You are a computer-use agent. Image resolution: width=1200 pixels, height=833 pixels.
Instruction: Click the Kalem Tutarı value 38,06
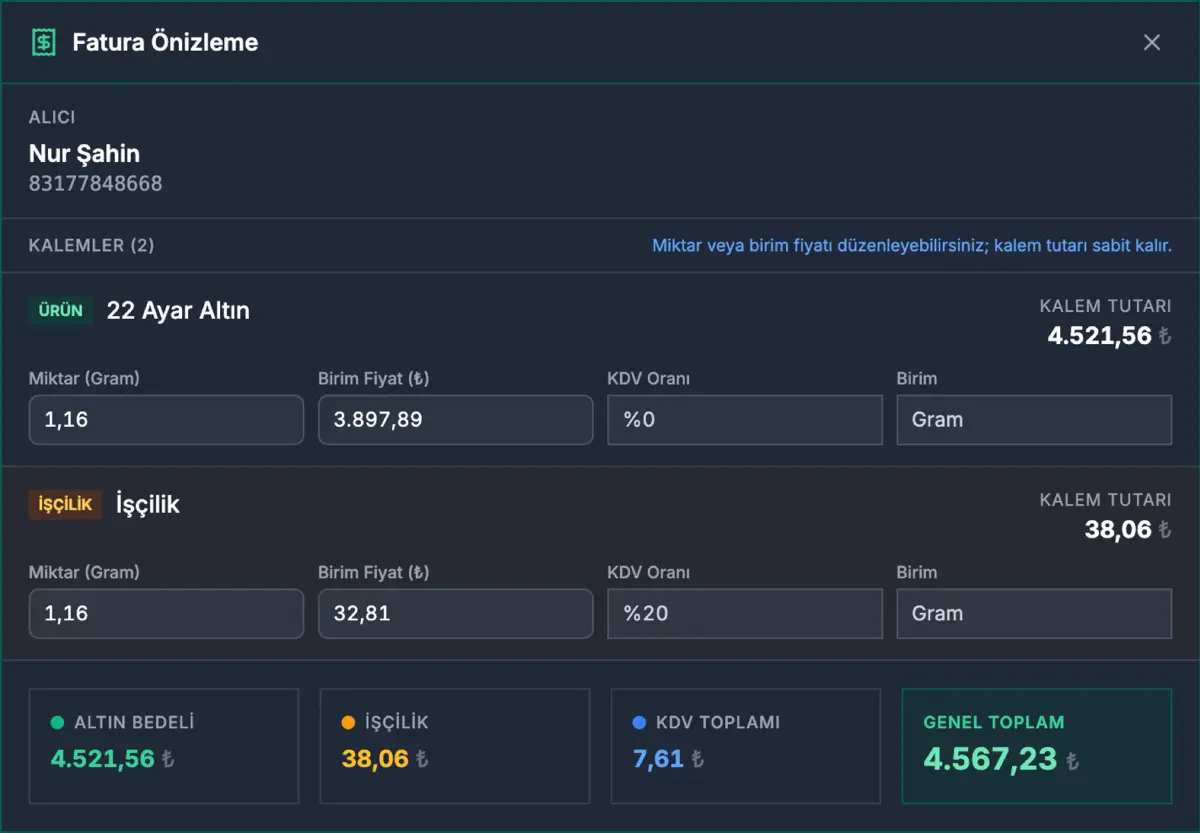point(1119,530)
